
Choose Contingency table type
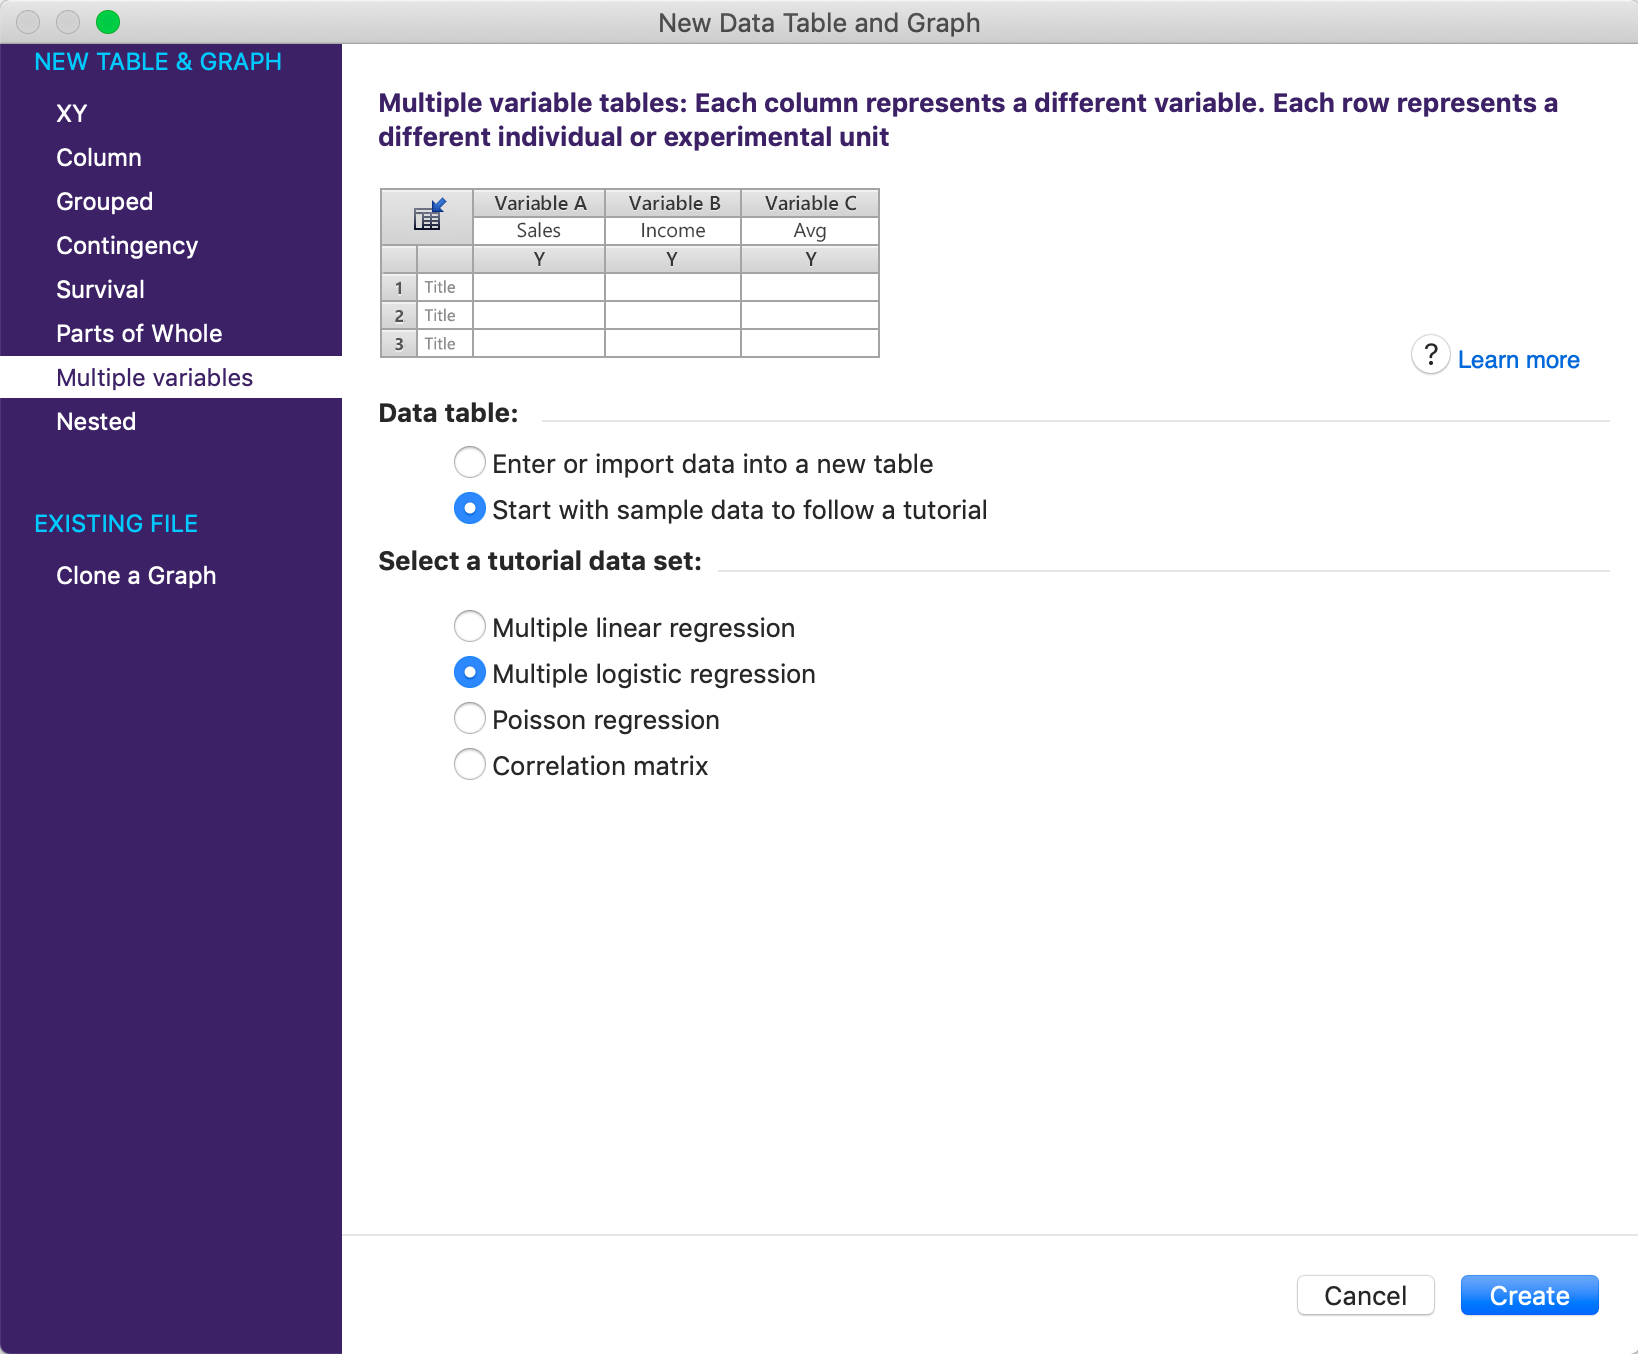127,245
